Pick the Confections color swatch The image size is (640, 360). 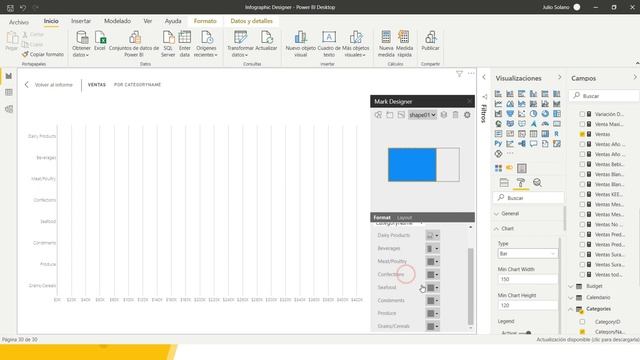tap(430, 275)
